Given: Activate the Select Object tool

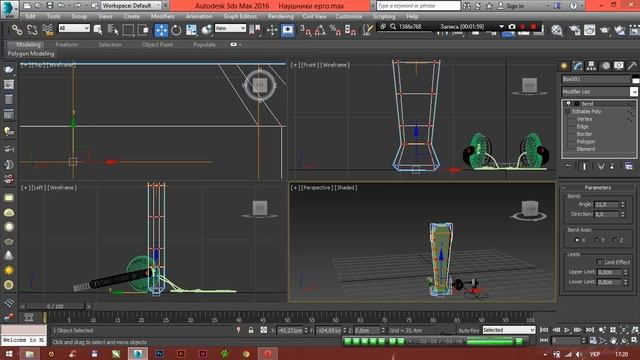Looking at the screenshot, I should point(98,30).
